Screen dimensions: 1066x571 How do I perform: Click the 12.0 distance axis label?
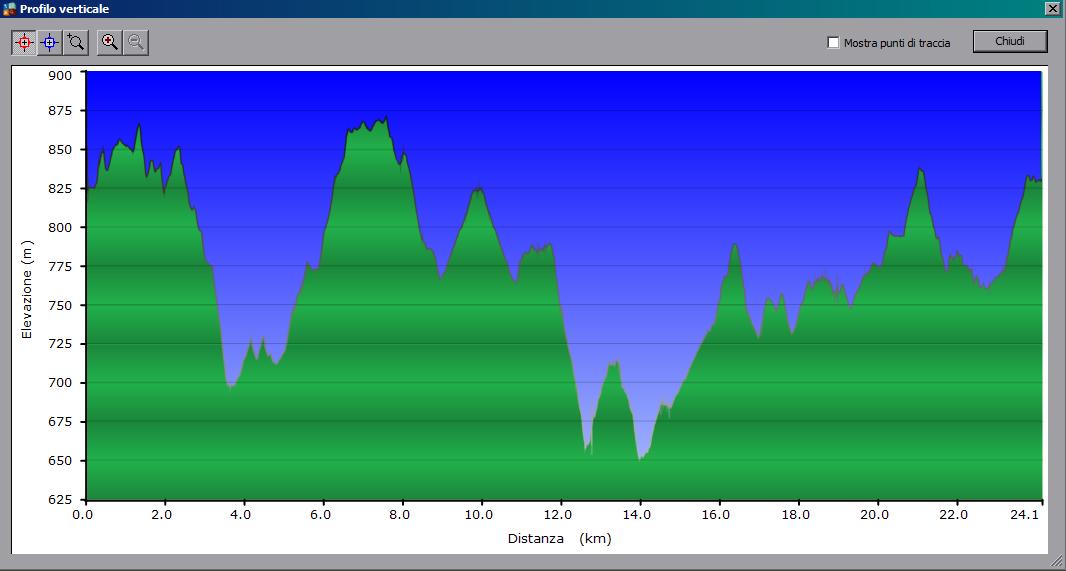point(558,515)
